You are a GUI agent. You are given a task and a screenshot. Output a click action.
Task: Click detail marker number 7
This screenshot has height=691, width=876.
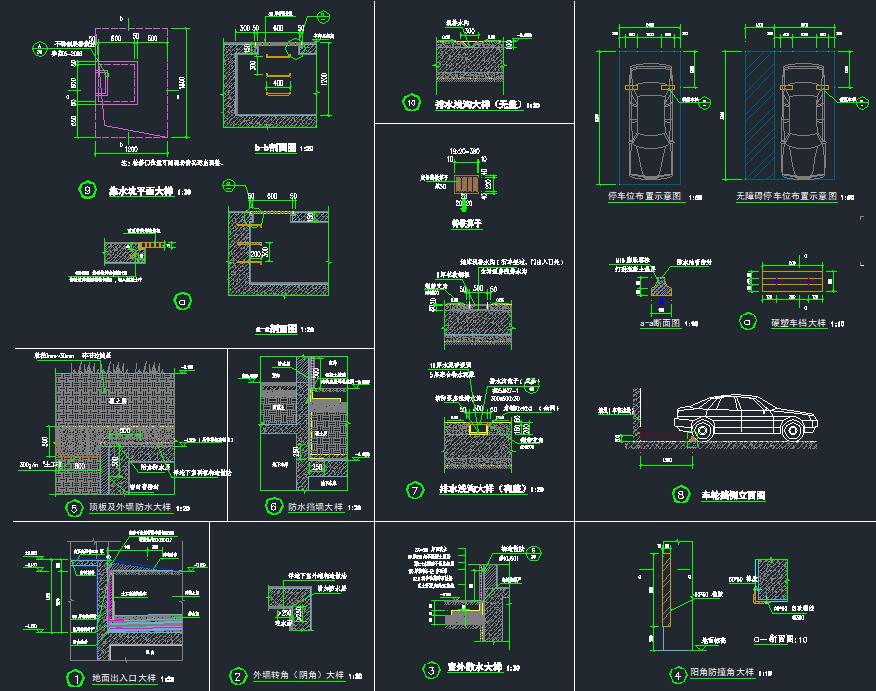point(416,490)
